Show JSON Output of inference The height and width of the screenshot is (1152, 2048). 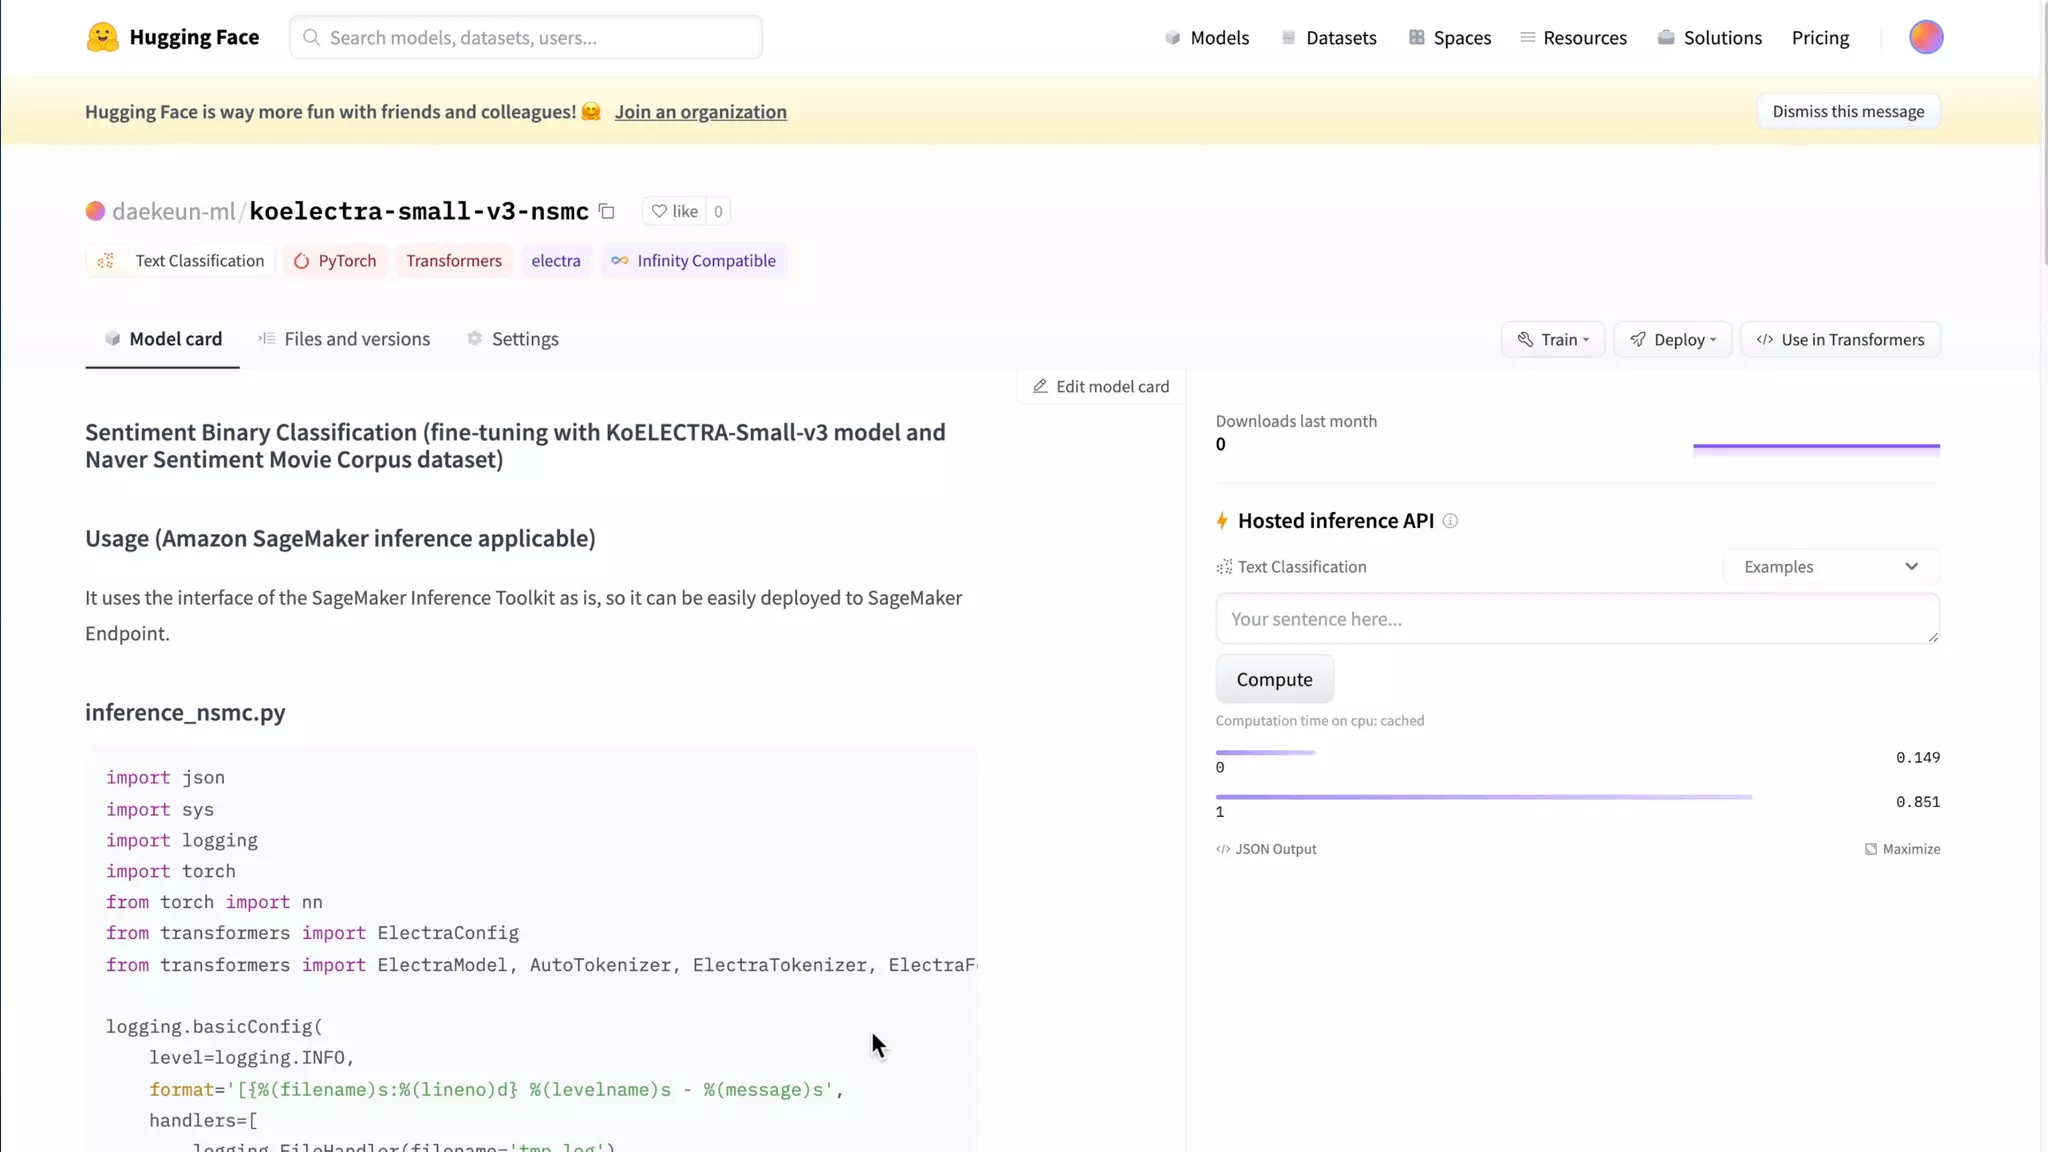click(x=1266, y=849)
